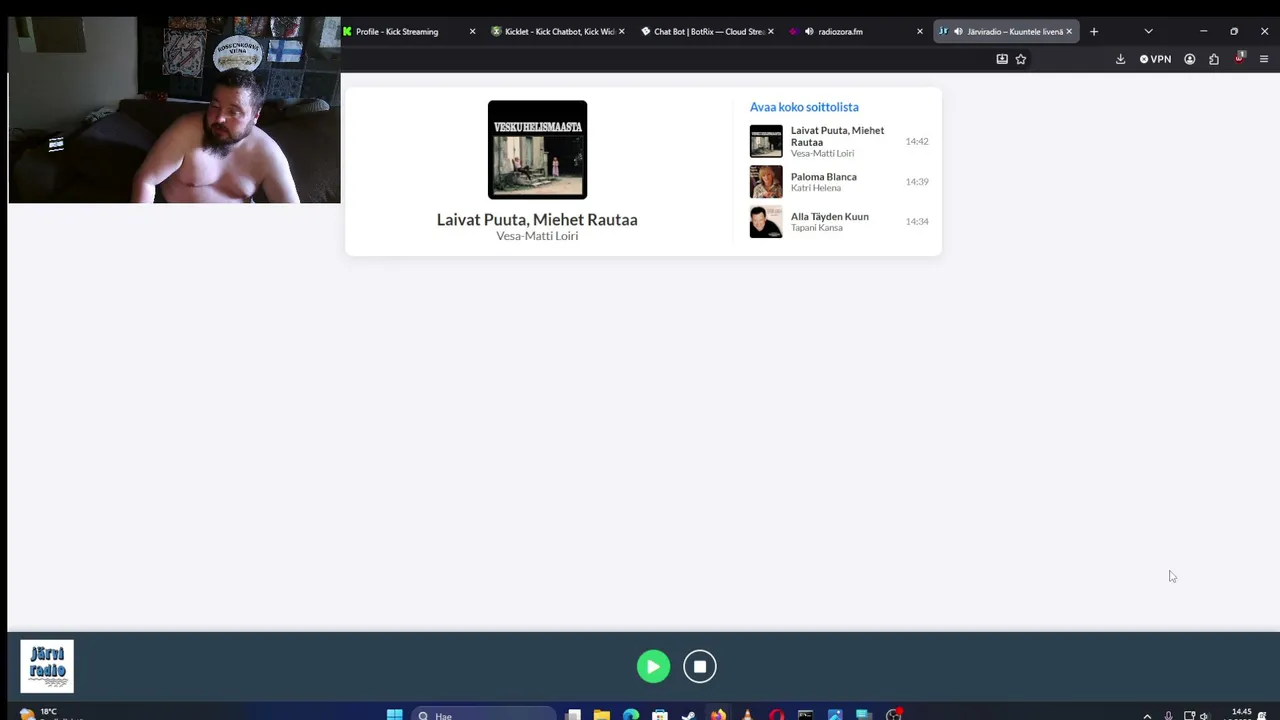The image size is (1280, 720).
Task: Click Vesa-Matti Loiri artist name under heading
Action: (x=537, y=236)
